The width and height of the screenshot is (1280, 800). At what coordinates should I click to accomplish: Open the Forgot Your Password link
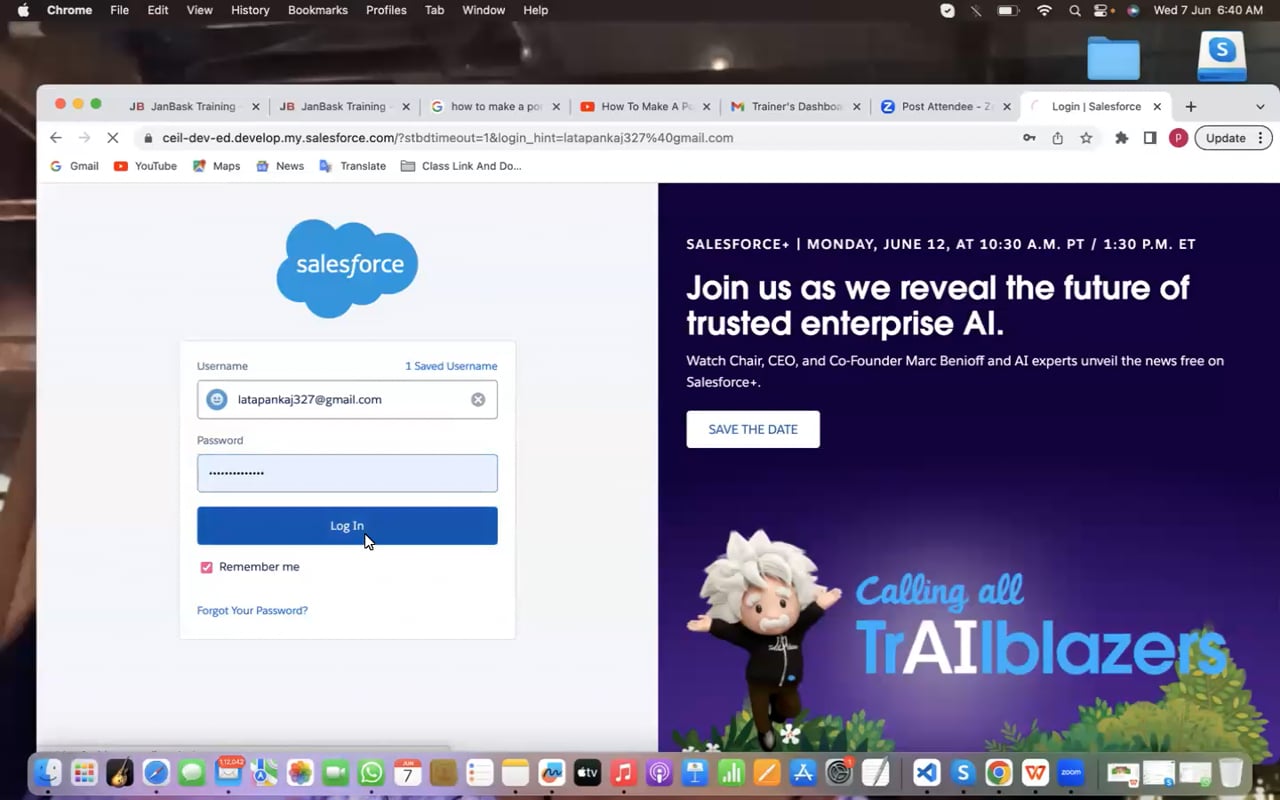pos(252,610)
